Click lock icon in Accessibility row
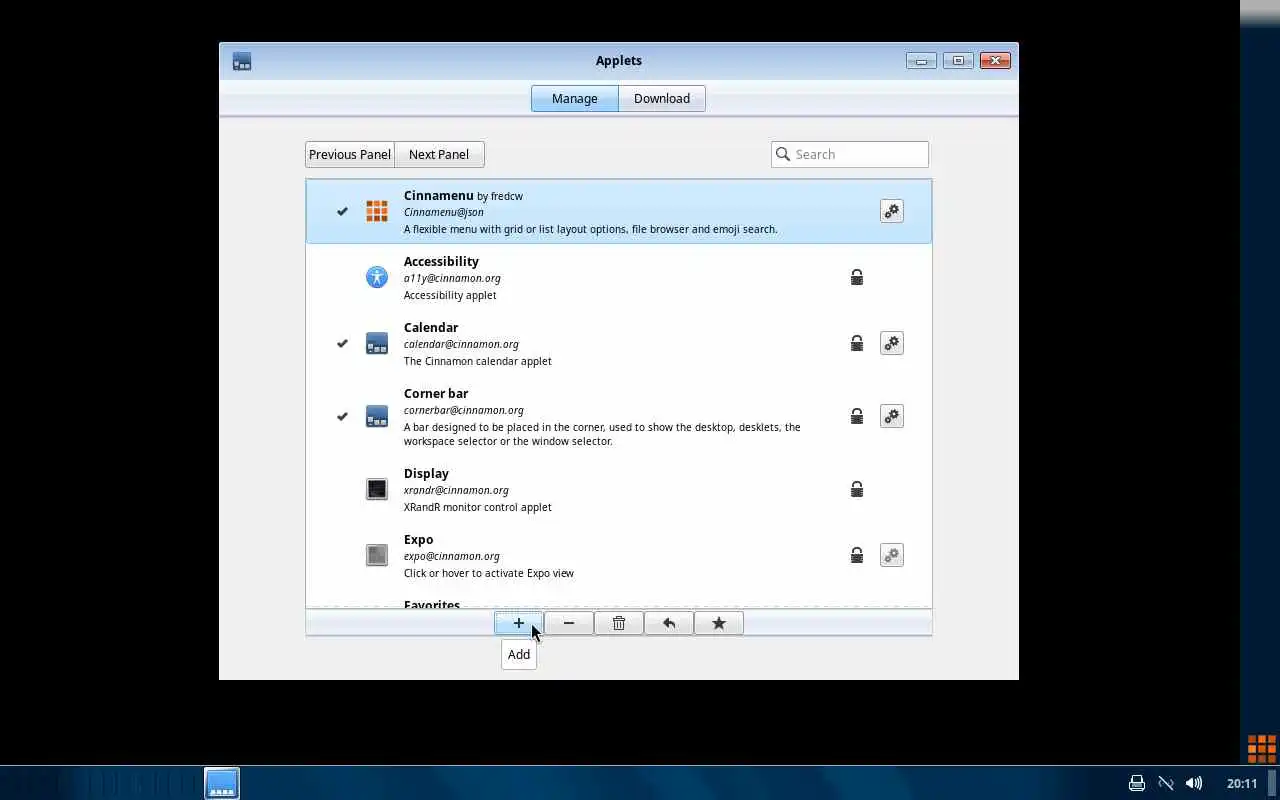Screen dimensions: 1280x800 pos(857,277)
